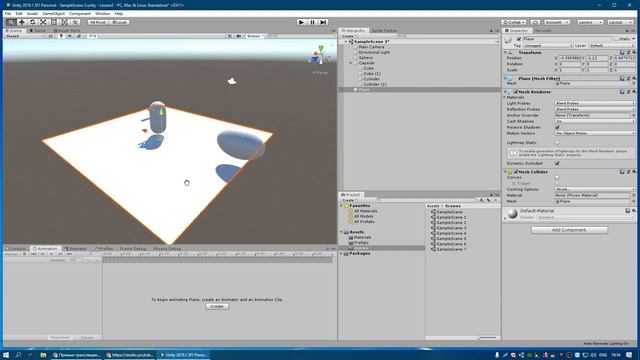Toggle the Convex checkbox
This screenshot has height=360, width=640.
pos(557,178)
